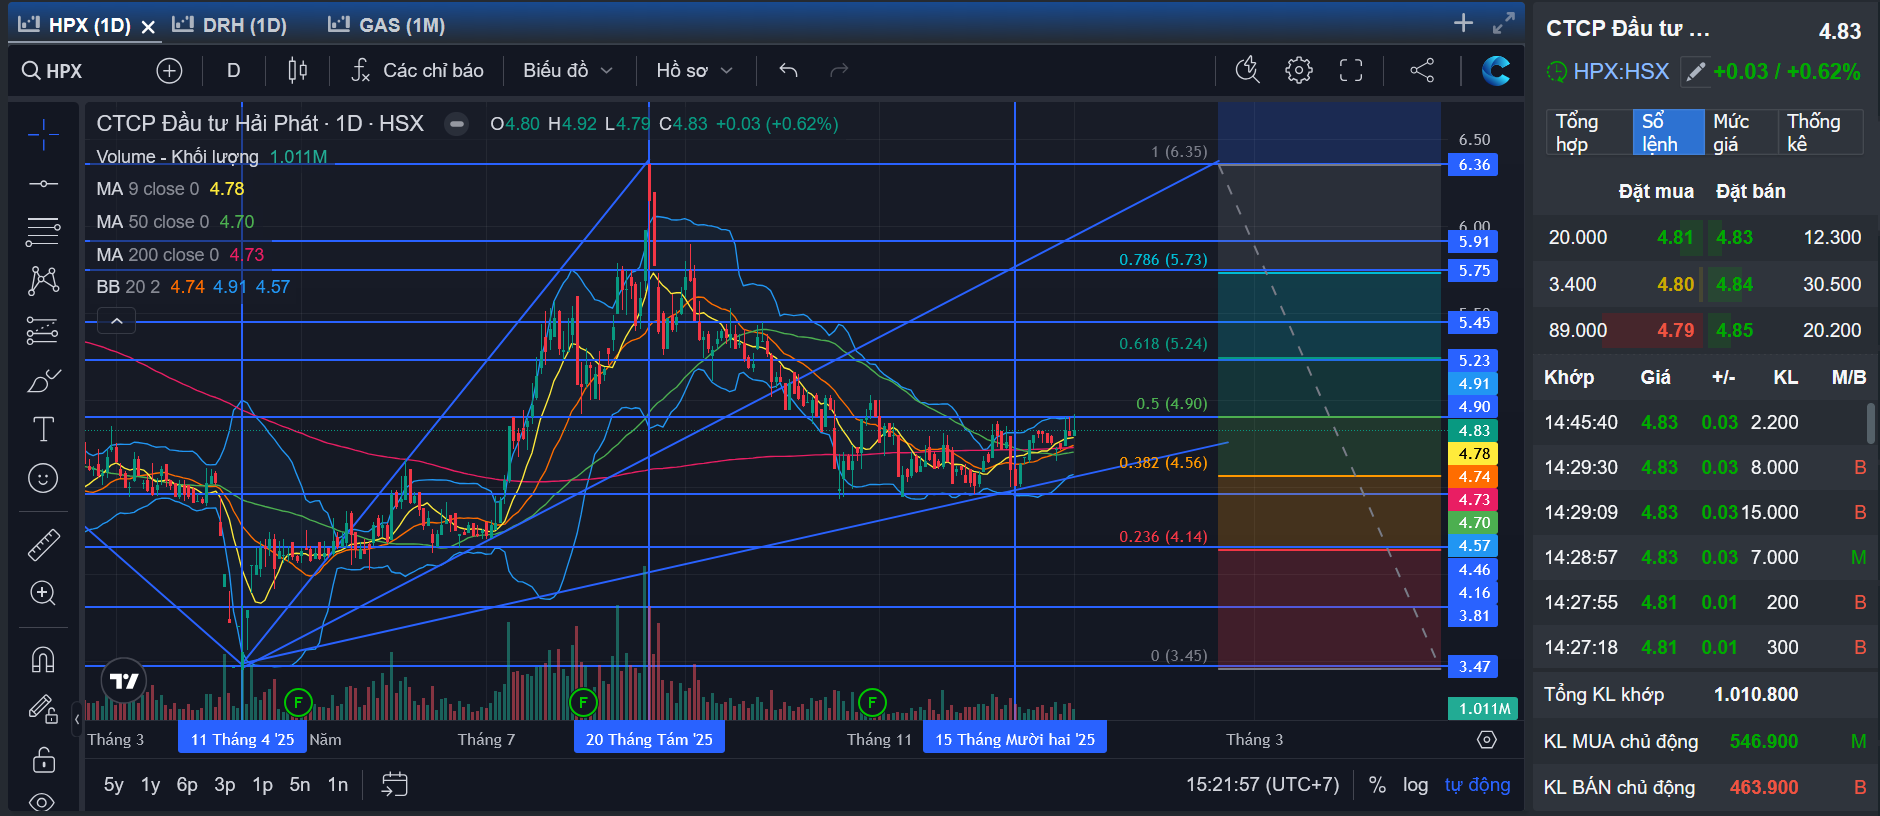Viewport: 1880px width, 816px height.
Task: Change the D time interval
Action: coord(233,70)
